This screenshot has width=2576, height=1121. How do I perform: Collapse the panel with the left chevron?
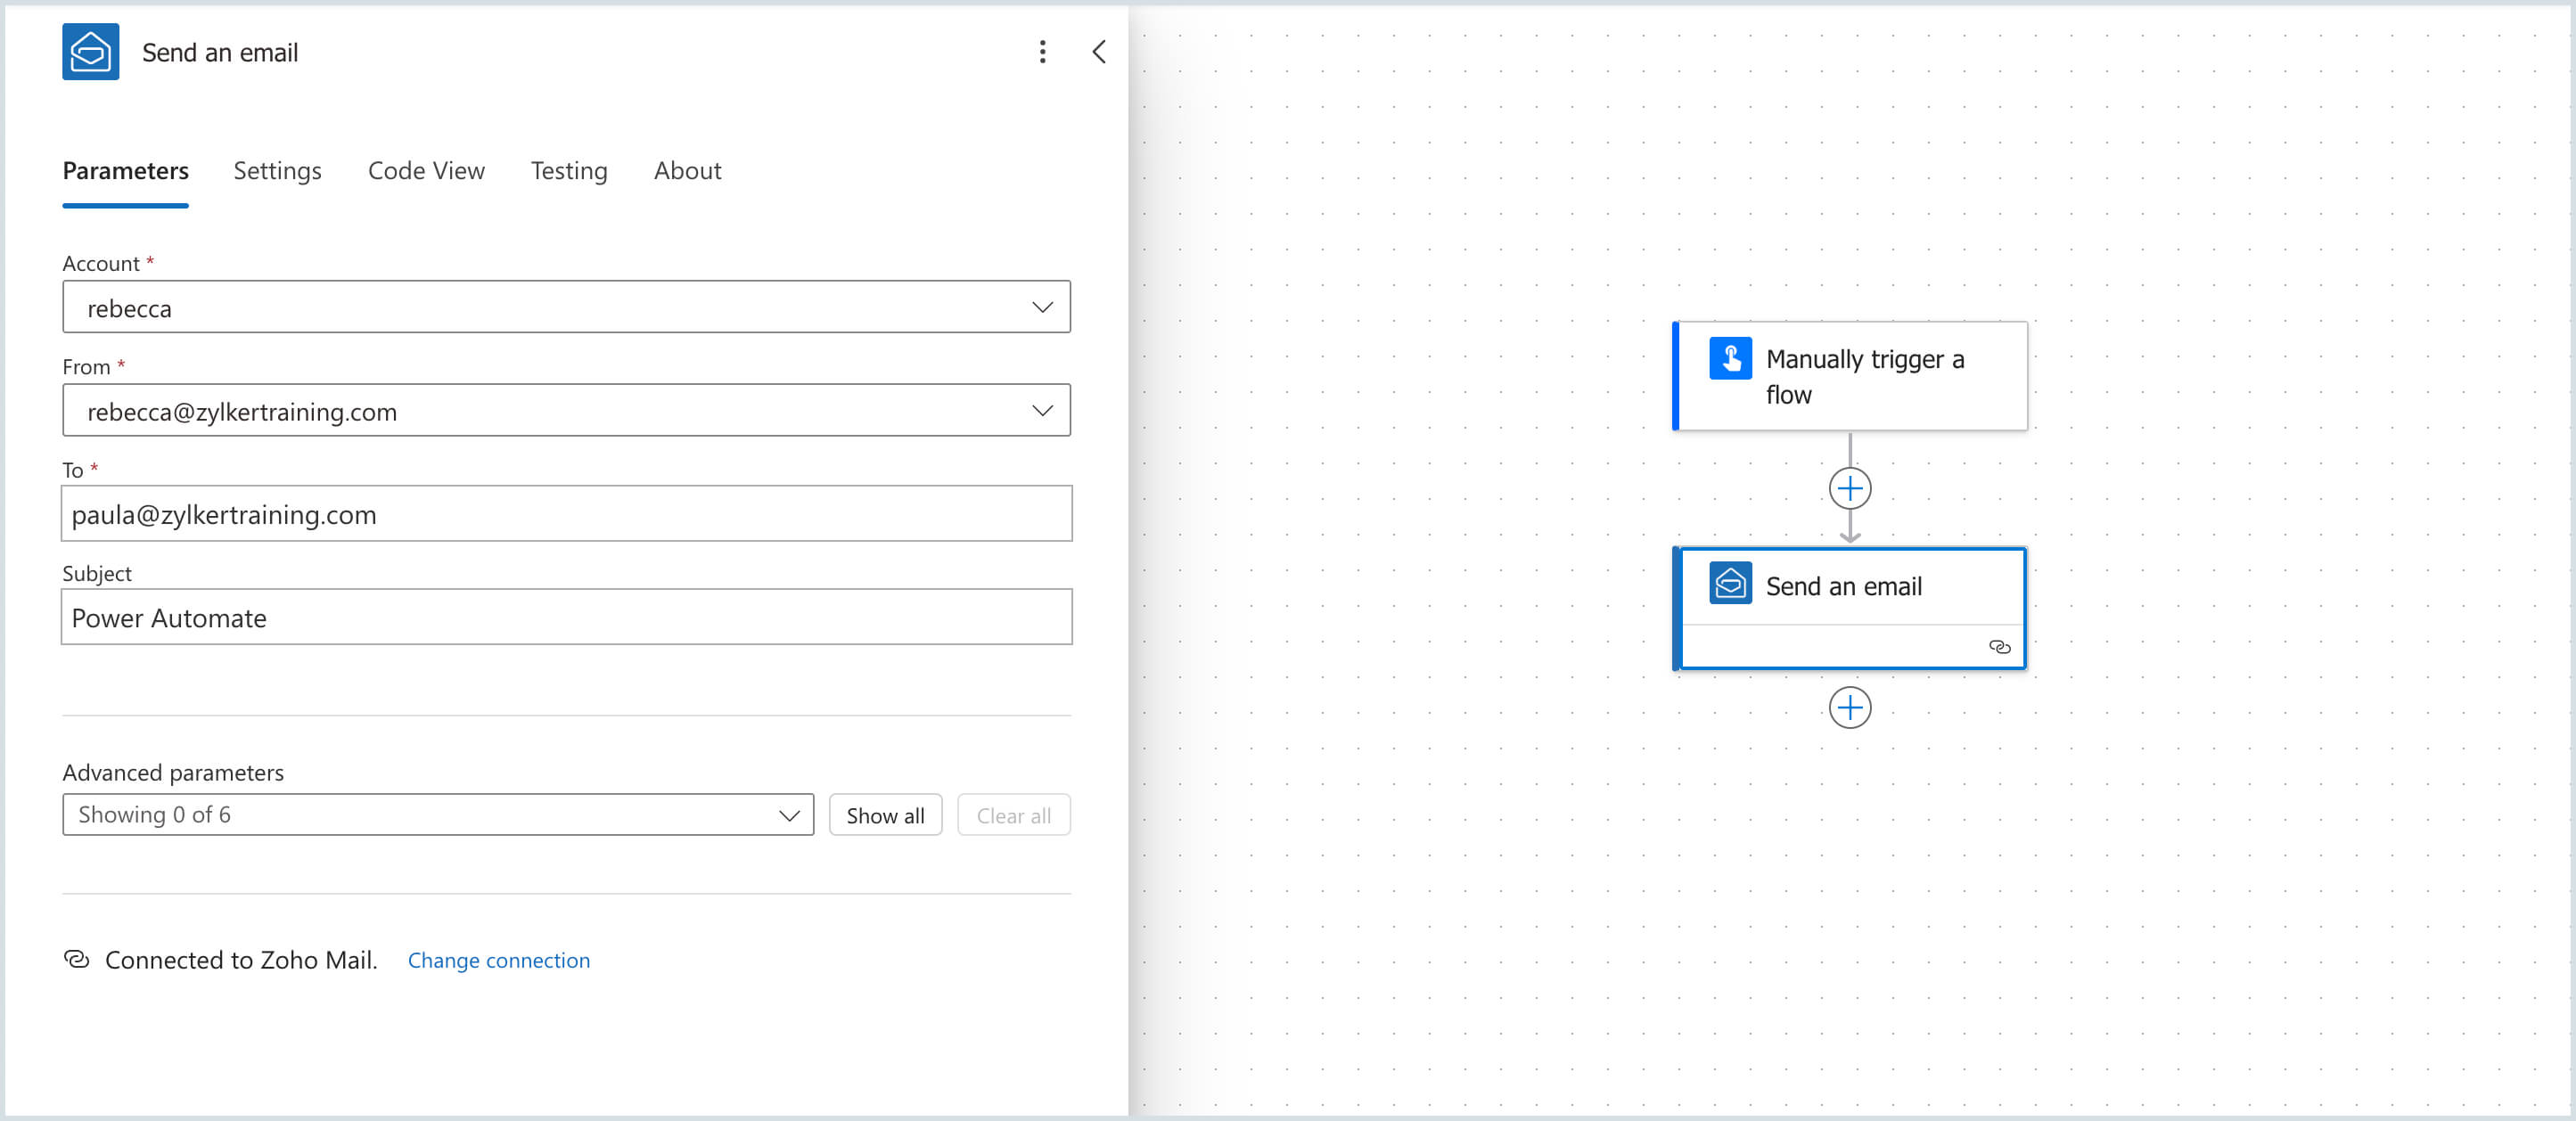tap(1098, 52)
